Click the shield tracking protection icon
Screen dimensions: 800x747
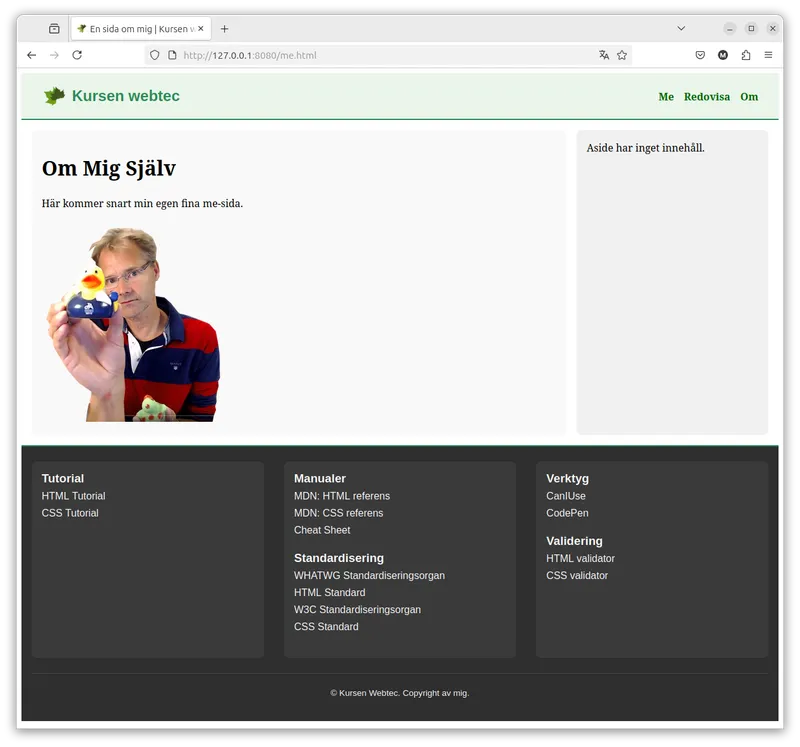pos(155,55)
